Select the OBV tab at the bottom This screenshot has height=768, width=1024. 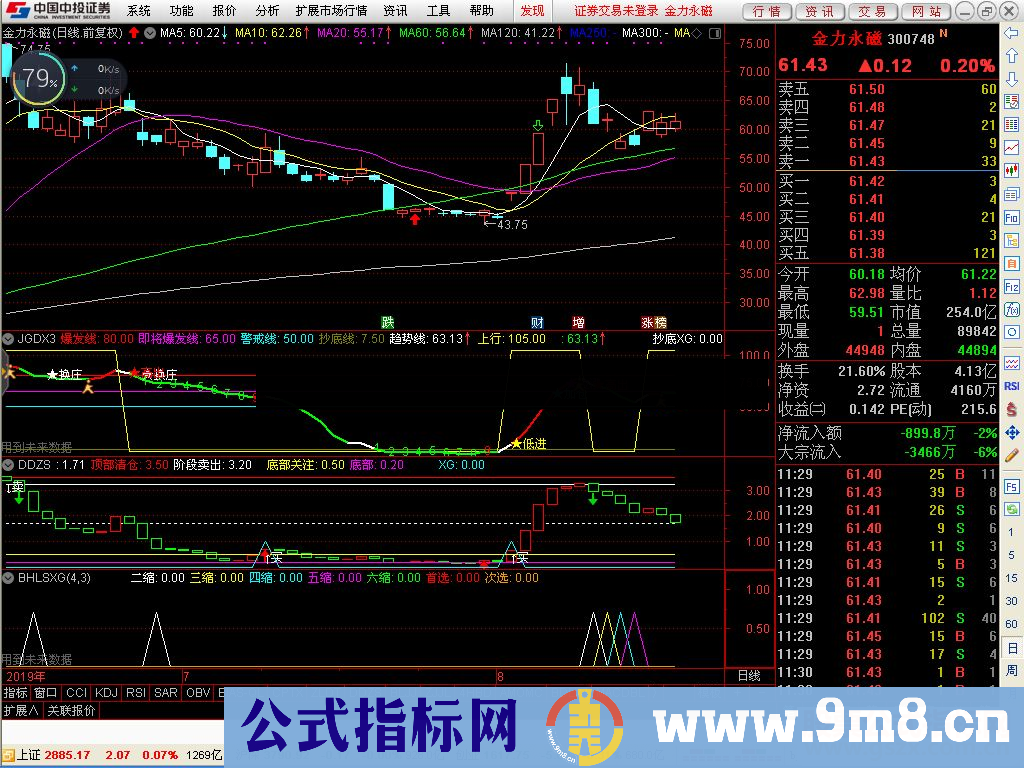(x=197, y=693)
